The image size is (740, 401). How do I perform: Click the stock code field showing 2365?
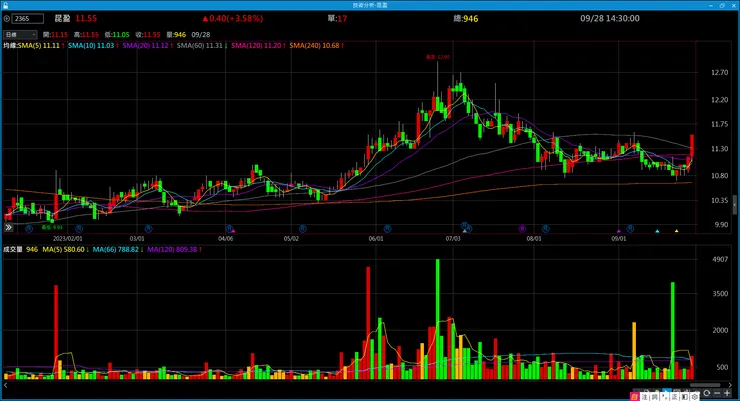pos(28,19)
